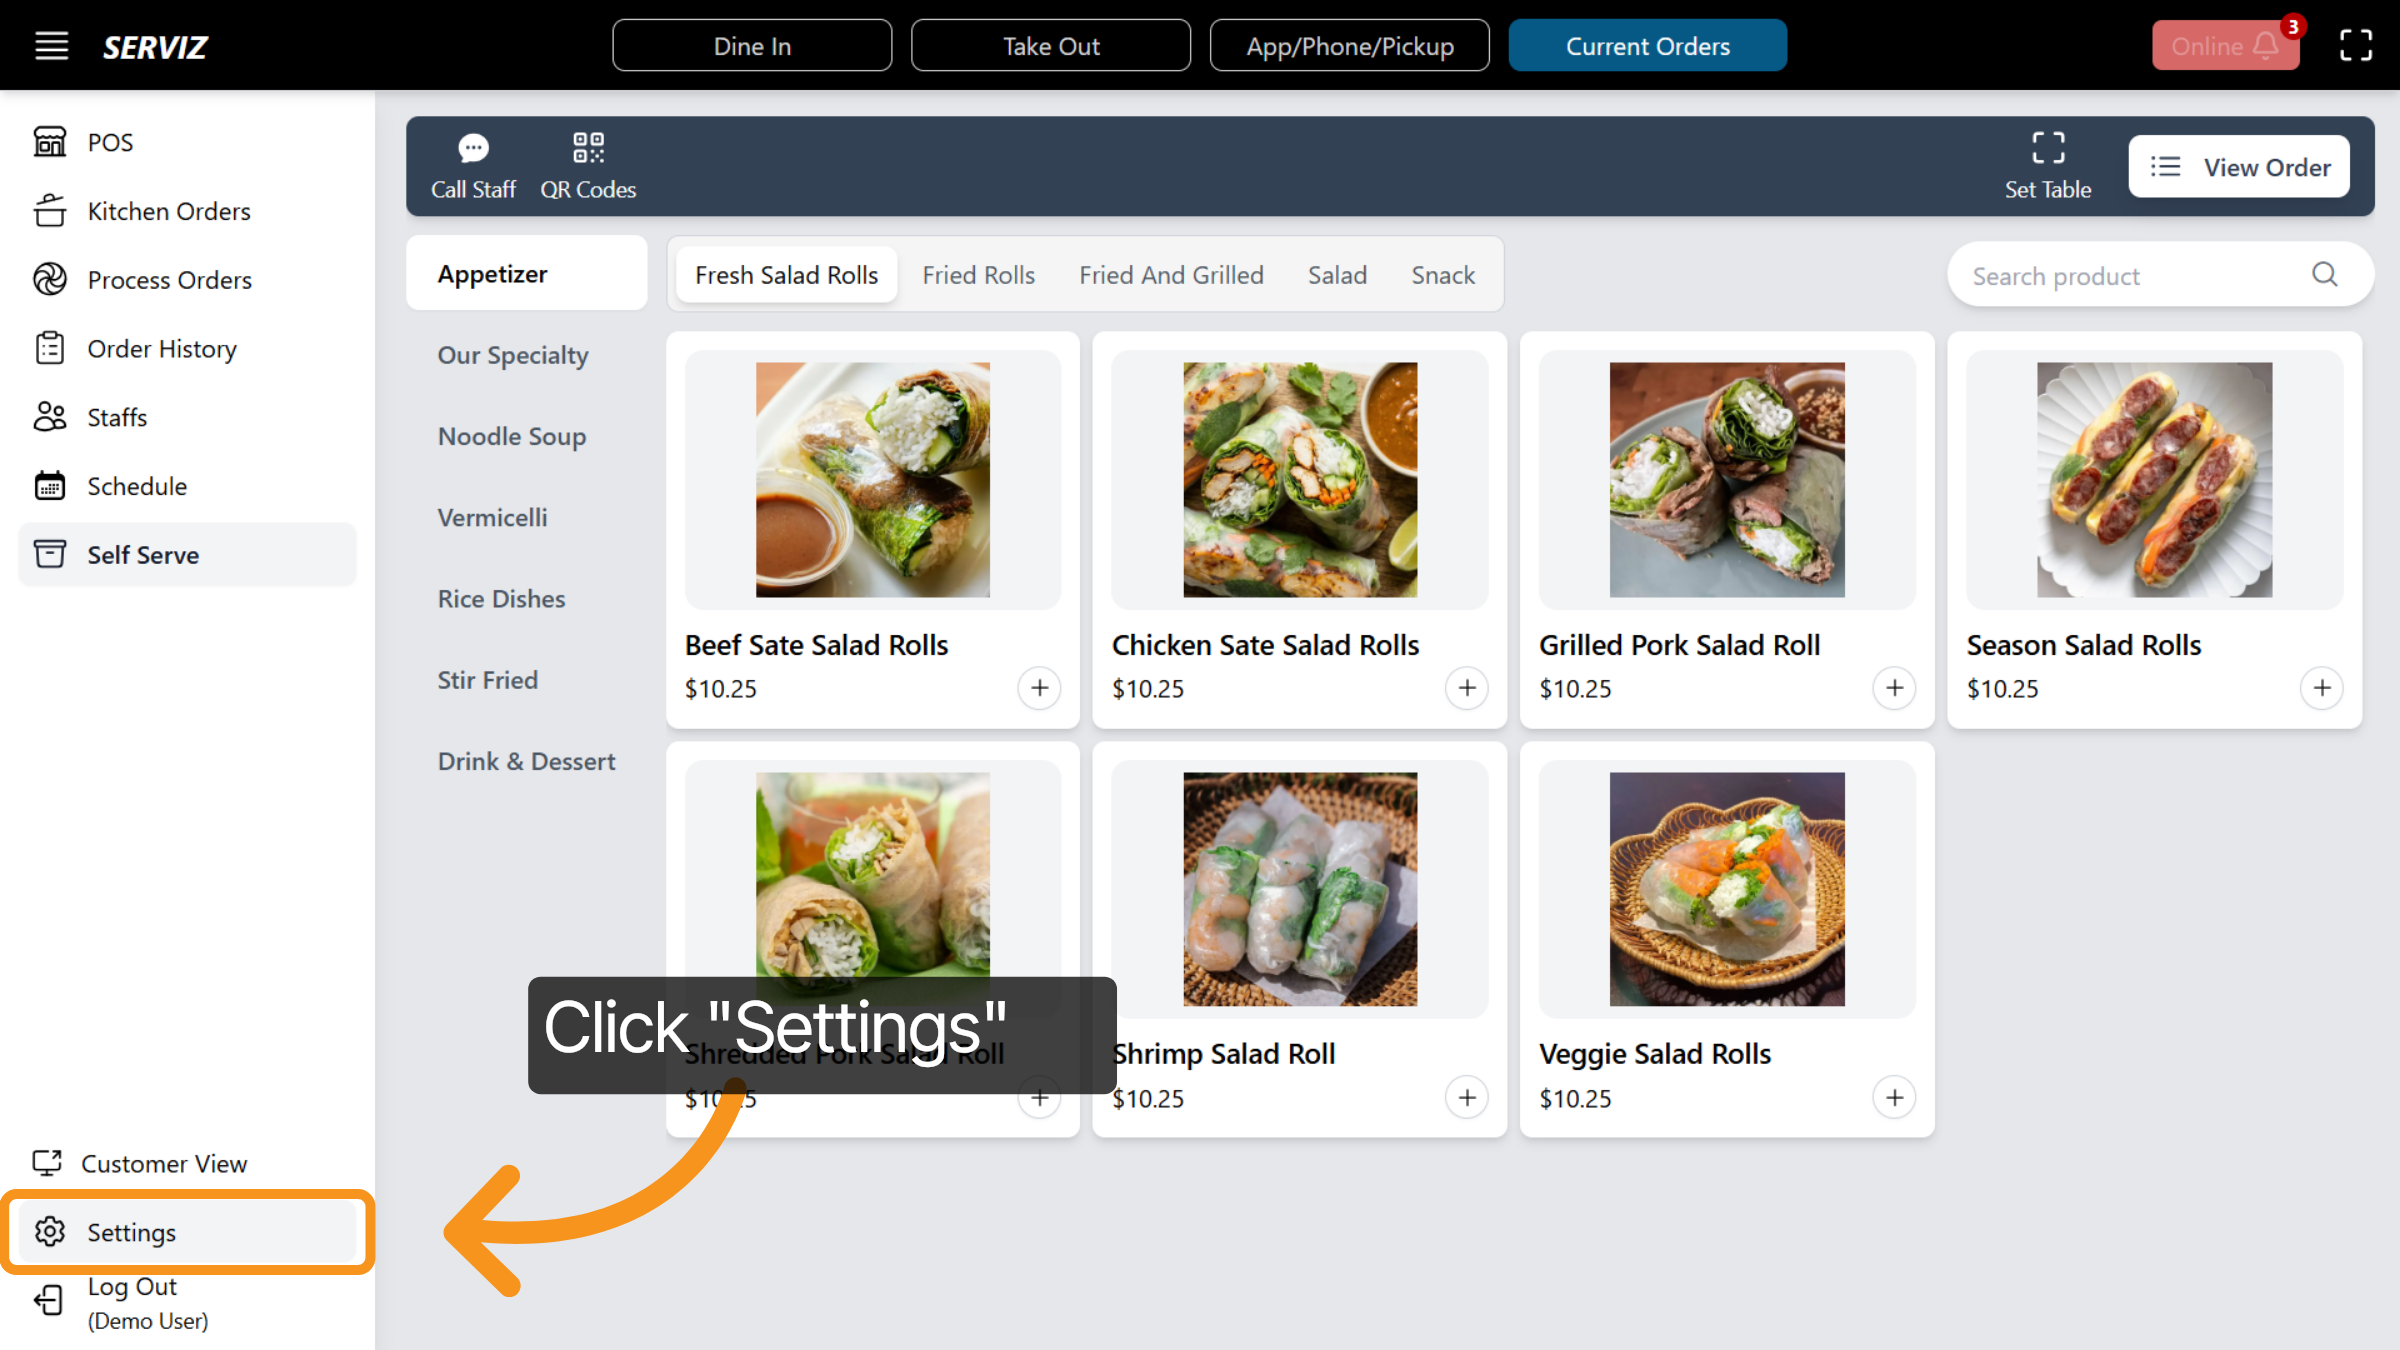Open Schedule from the sidebar

click(x=138, y=486)
